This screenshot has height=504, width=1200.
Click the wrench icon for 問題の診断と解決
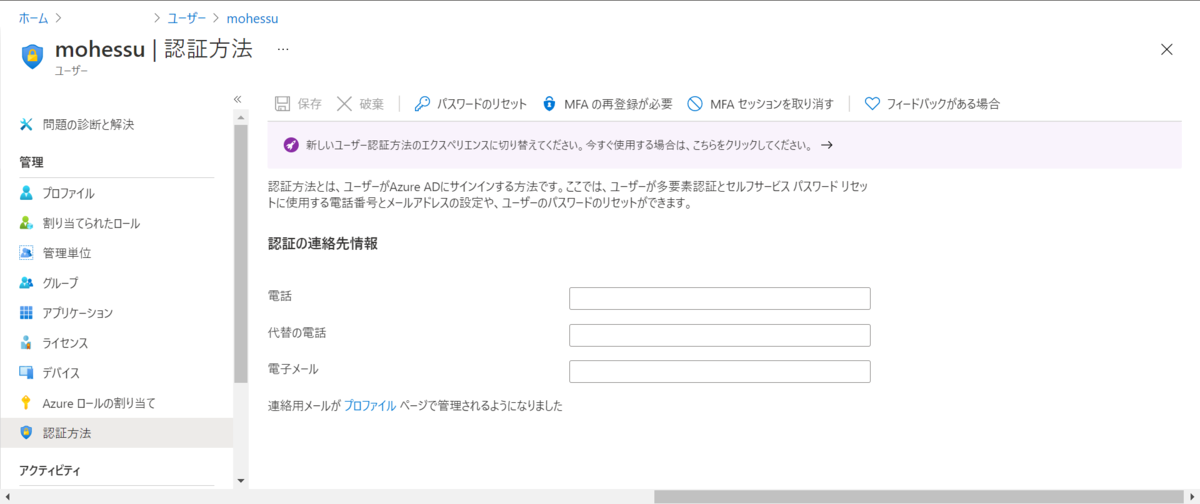[x=27, y=124]
